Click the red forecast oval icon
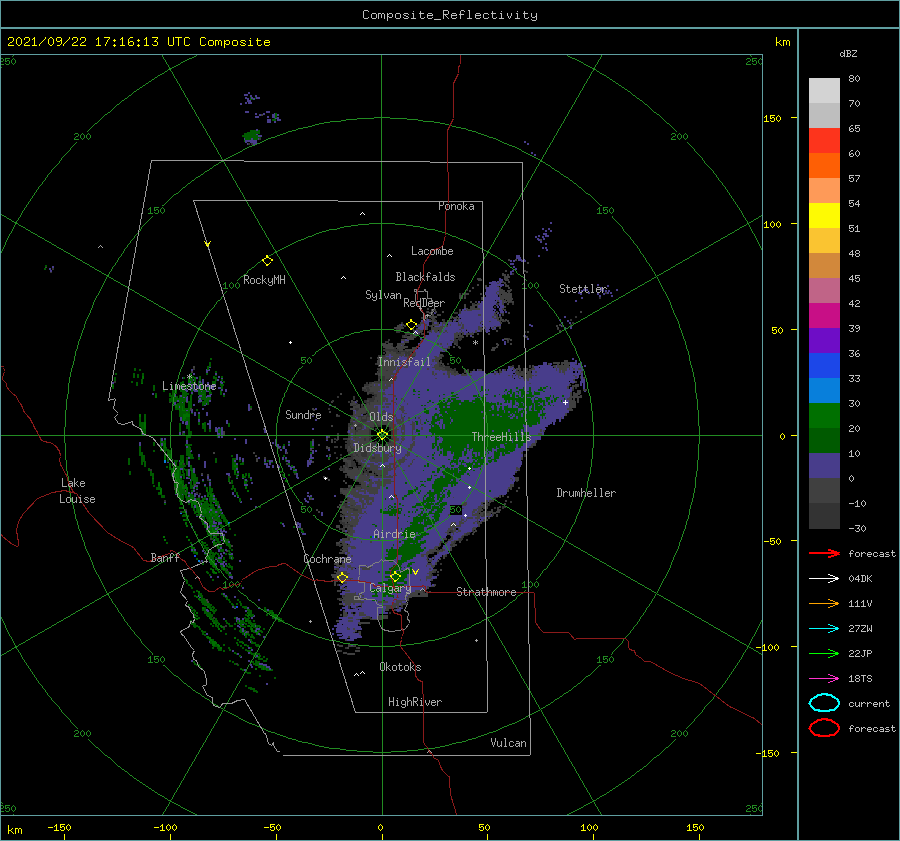This screenshot has width=900, height=841. (x=824, y=728)
